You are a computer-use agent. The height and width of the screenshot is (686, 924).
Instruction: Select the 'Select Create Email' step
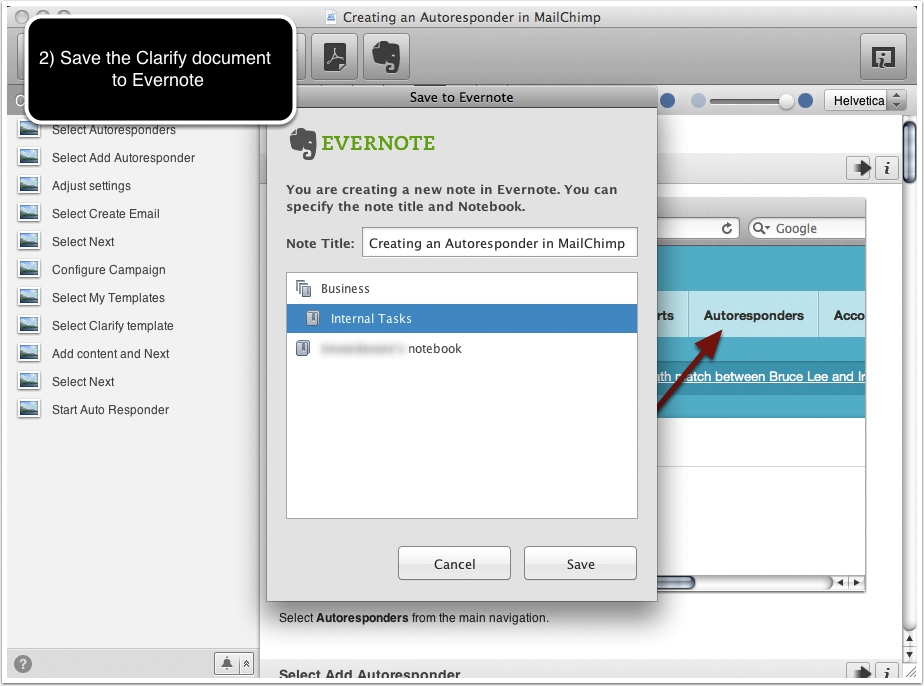[x=105, y=214]
